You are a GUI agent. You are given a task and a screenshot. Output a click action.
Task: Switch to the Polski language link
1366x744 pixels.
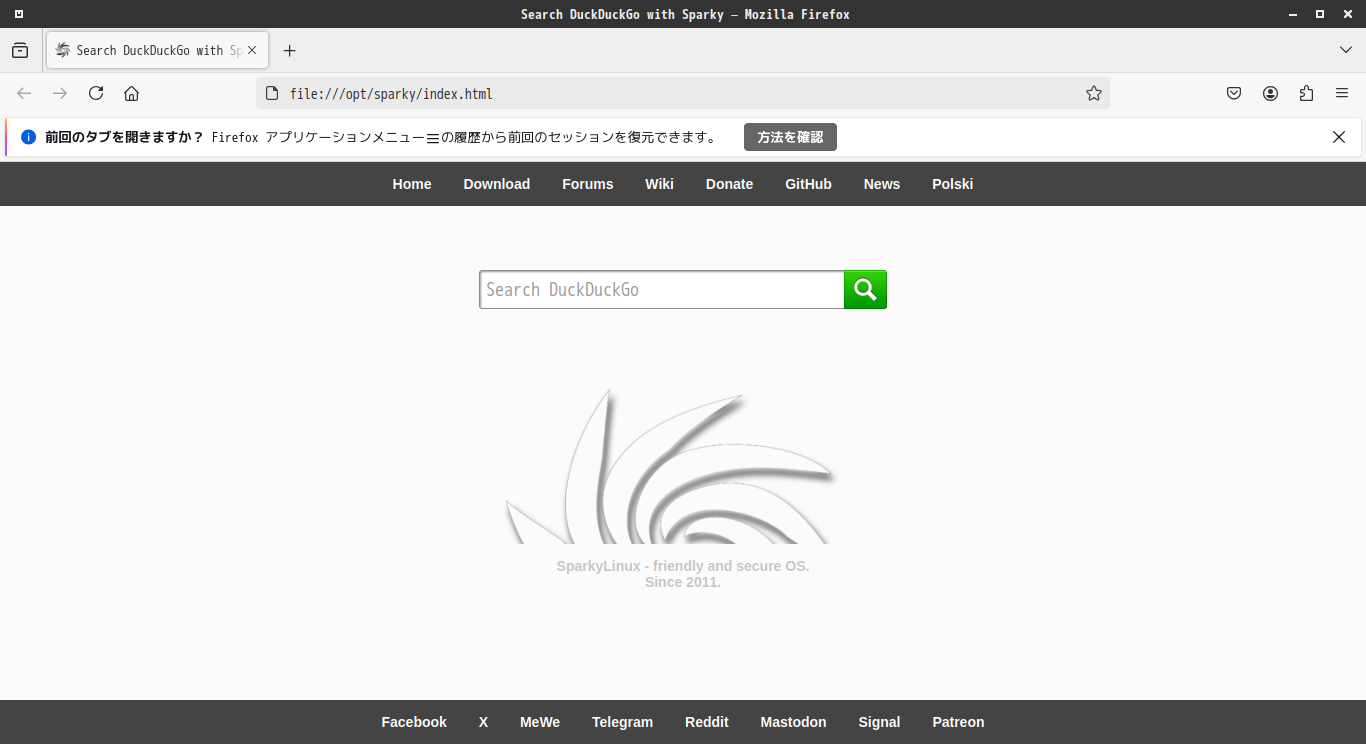tap(953, 184)
